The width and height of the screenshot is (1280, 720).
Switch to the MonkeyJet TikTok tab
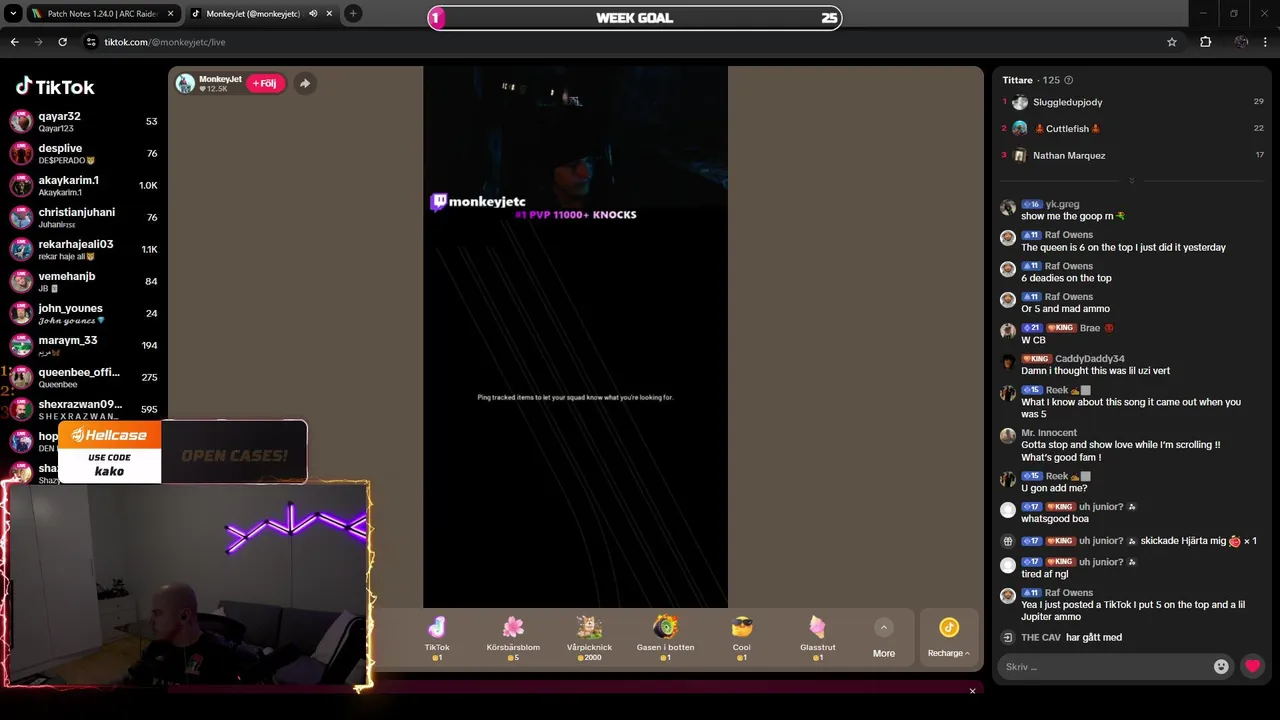(253, 14)
